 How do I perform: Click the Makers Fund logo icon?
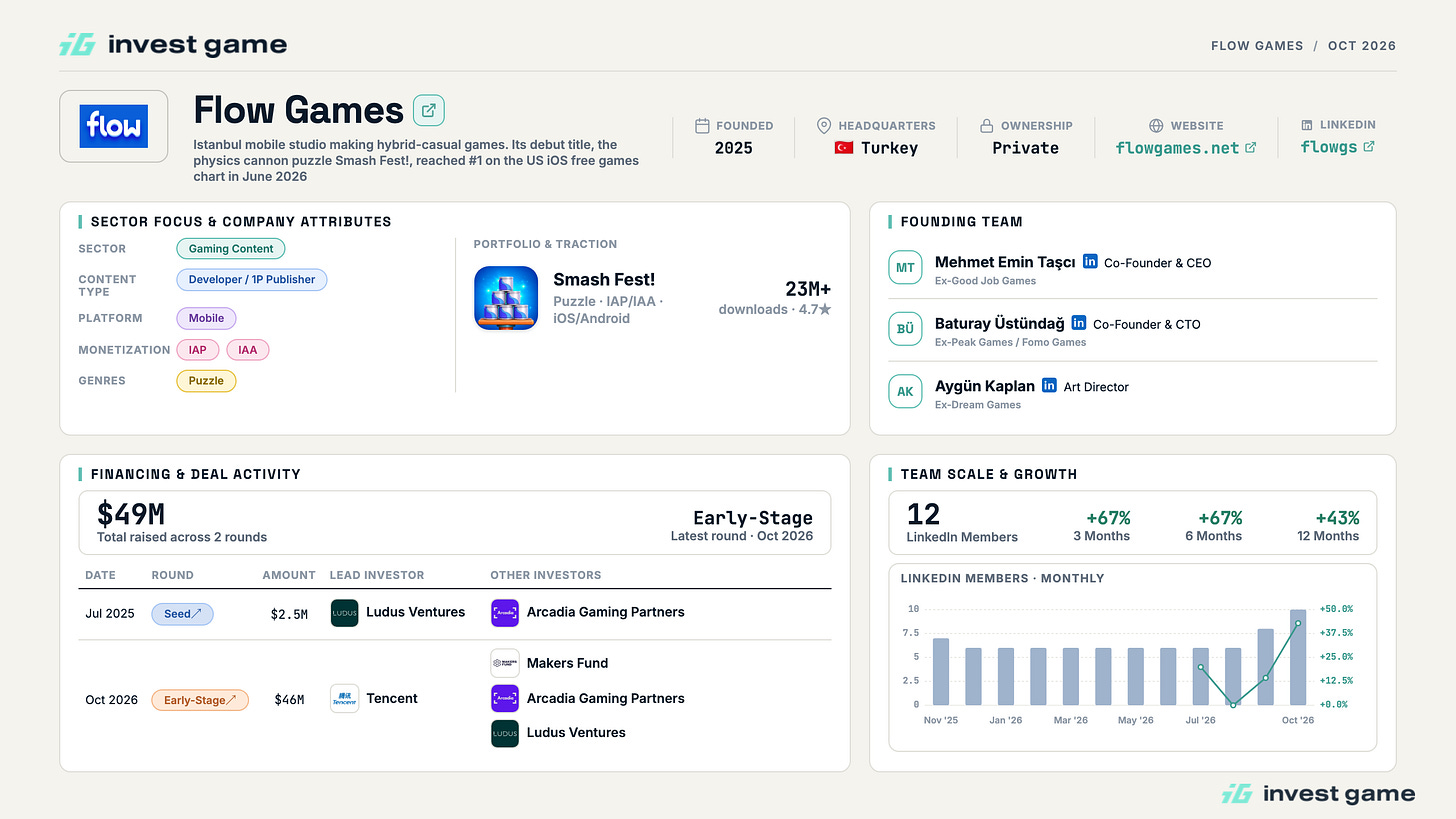505,664
